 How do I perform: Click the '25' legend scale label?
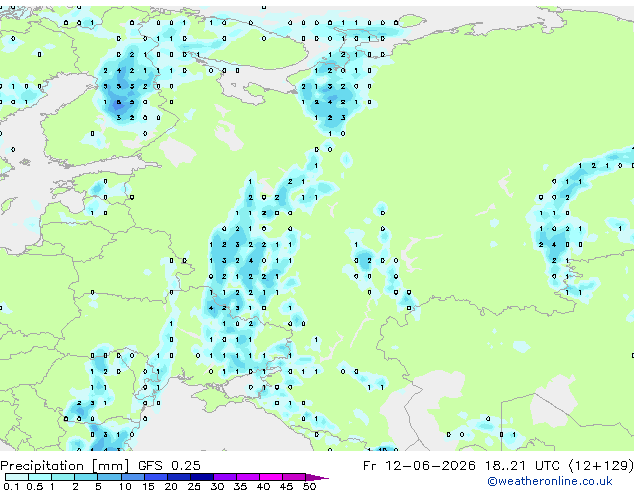[194, 486]
